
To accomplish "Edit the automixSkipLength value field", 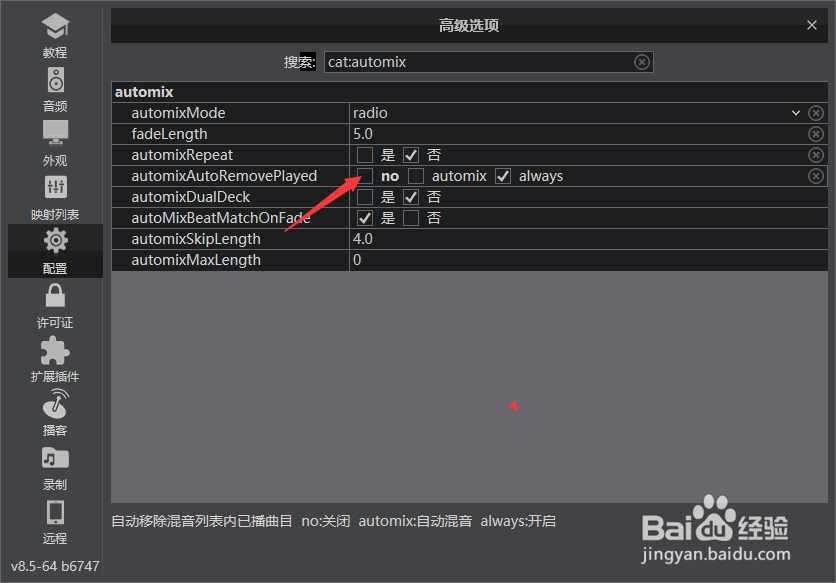I will [588, 239].
